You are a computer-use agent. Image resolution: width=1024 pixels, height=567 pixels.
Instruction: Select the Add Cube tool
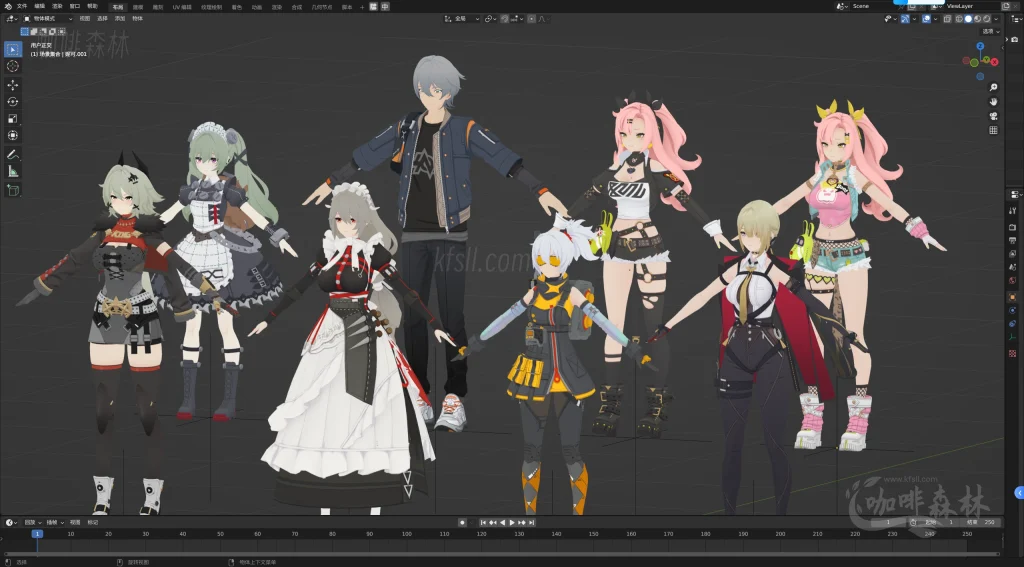point(13,190)
